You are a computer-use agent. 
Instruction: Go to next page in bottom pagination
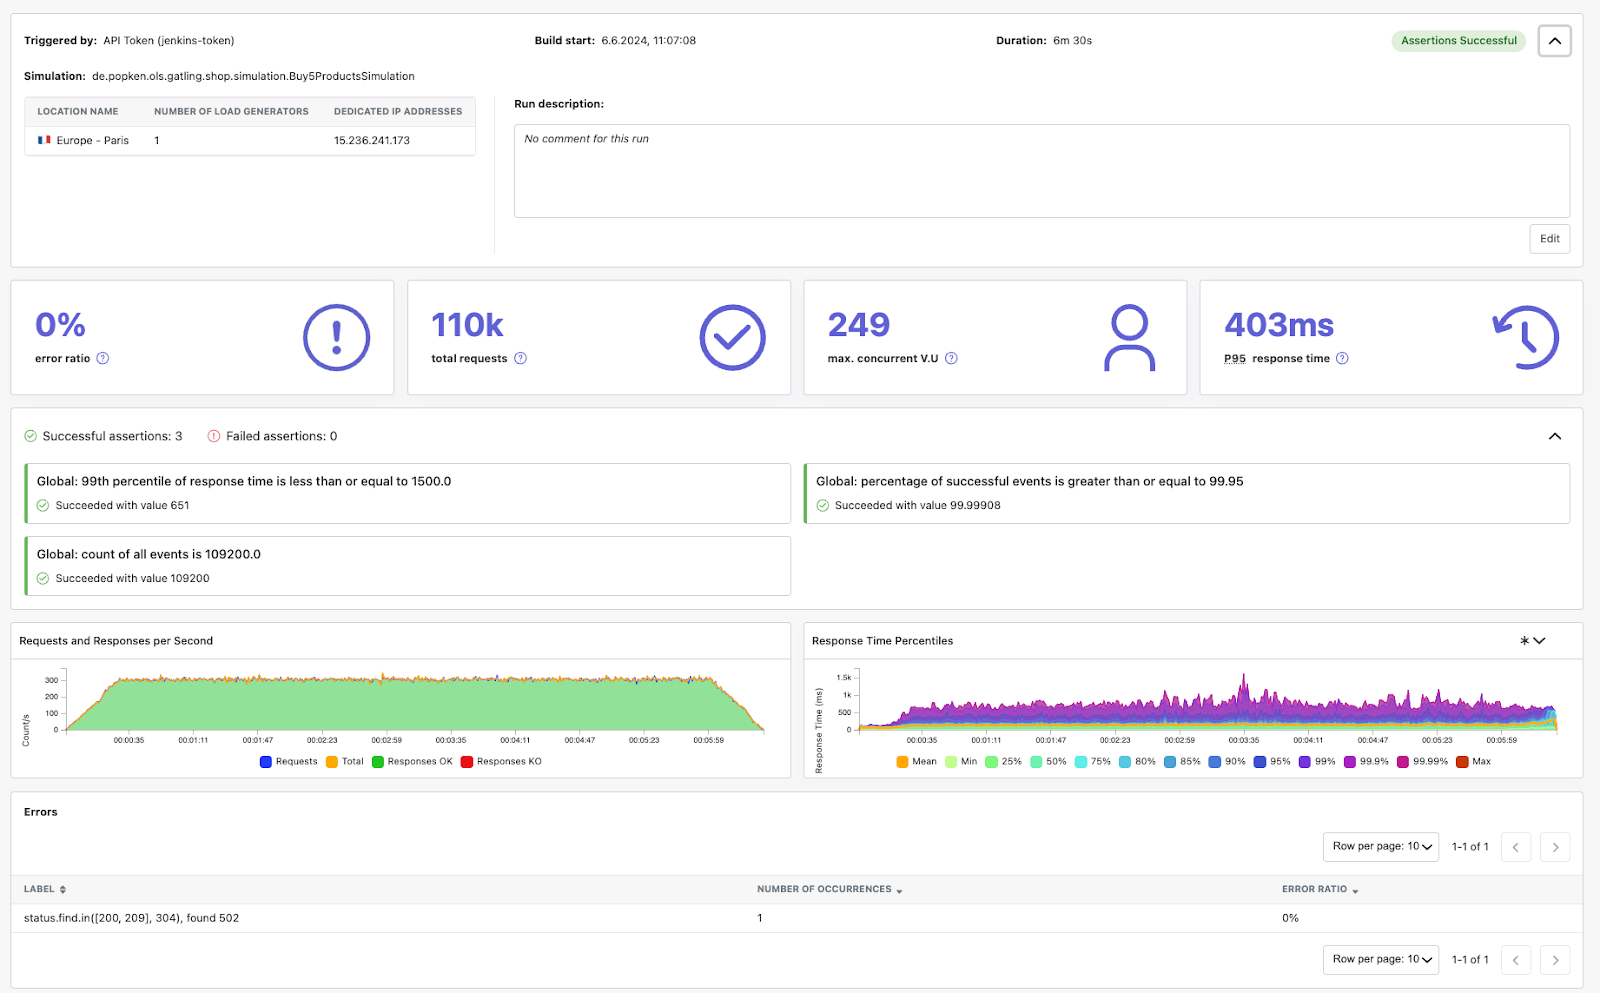[x=1555, y=960]
